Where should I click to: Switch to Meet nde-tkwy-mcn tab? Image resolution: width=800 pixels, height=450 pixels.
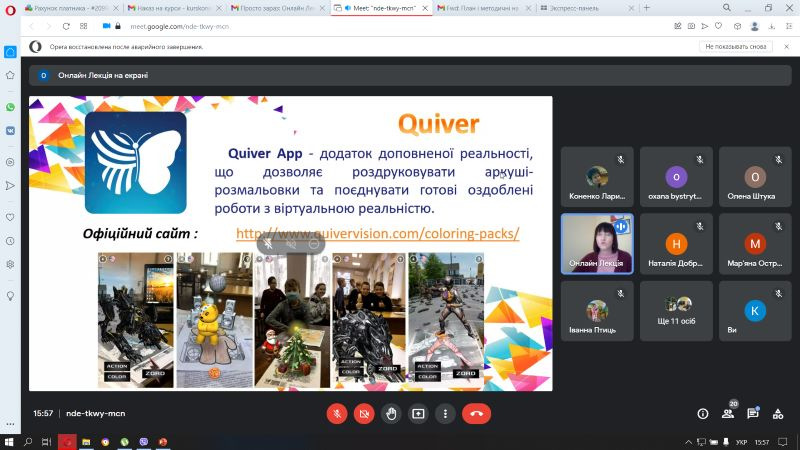[x=380, y=8]
